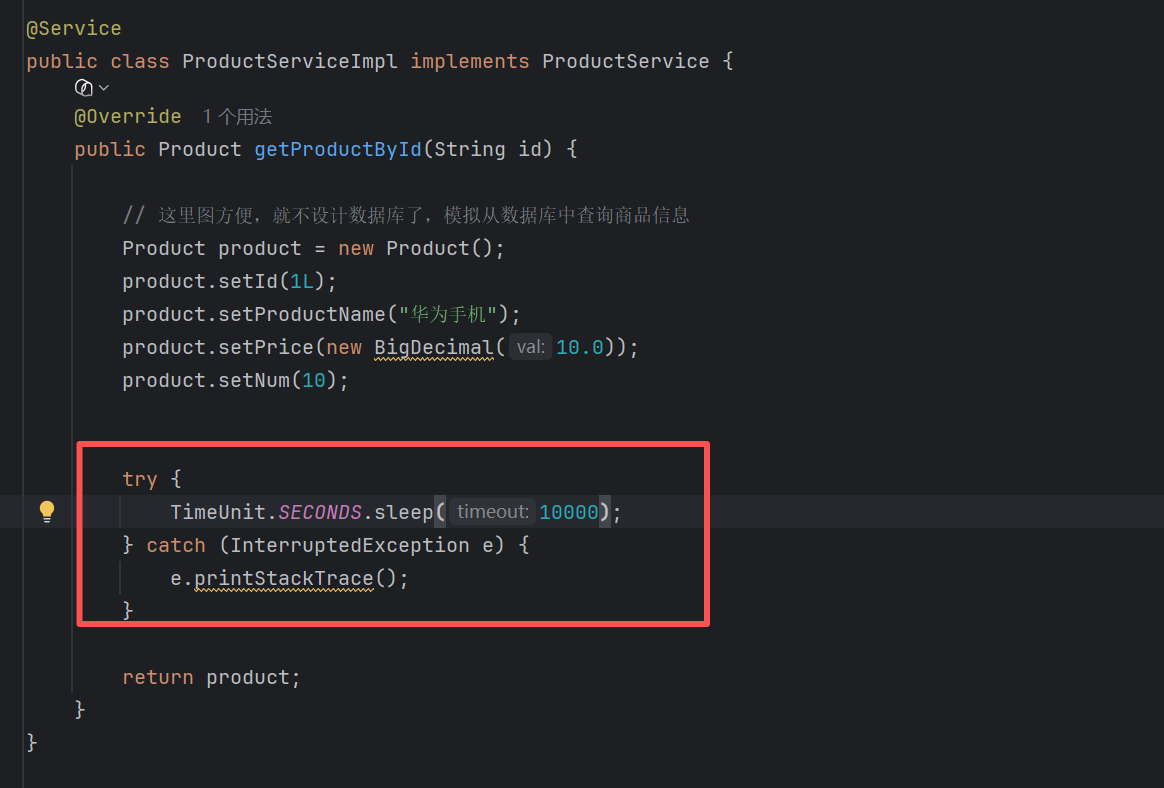
Task: Click the SECONDS constant
Action: [320, 512]
